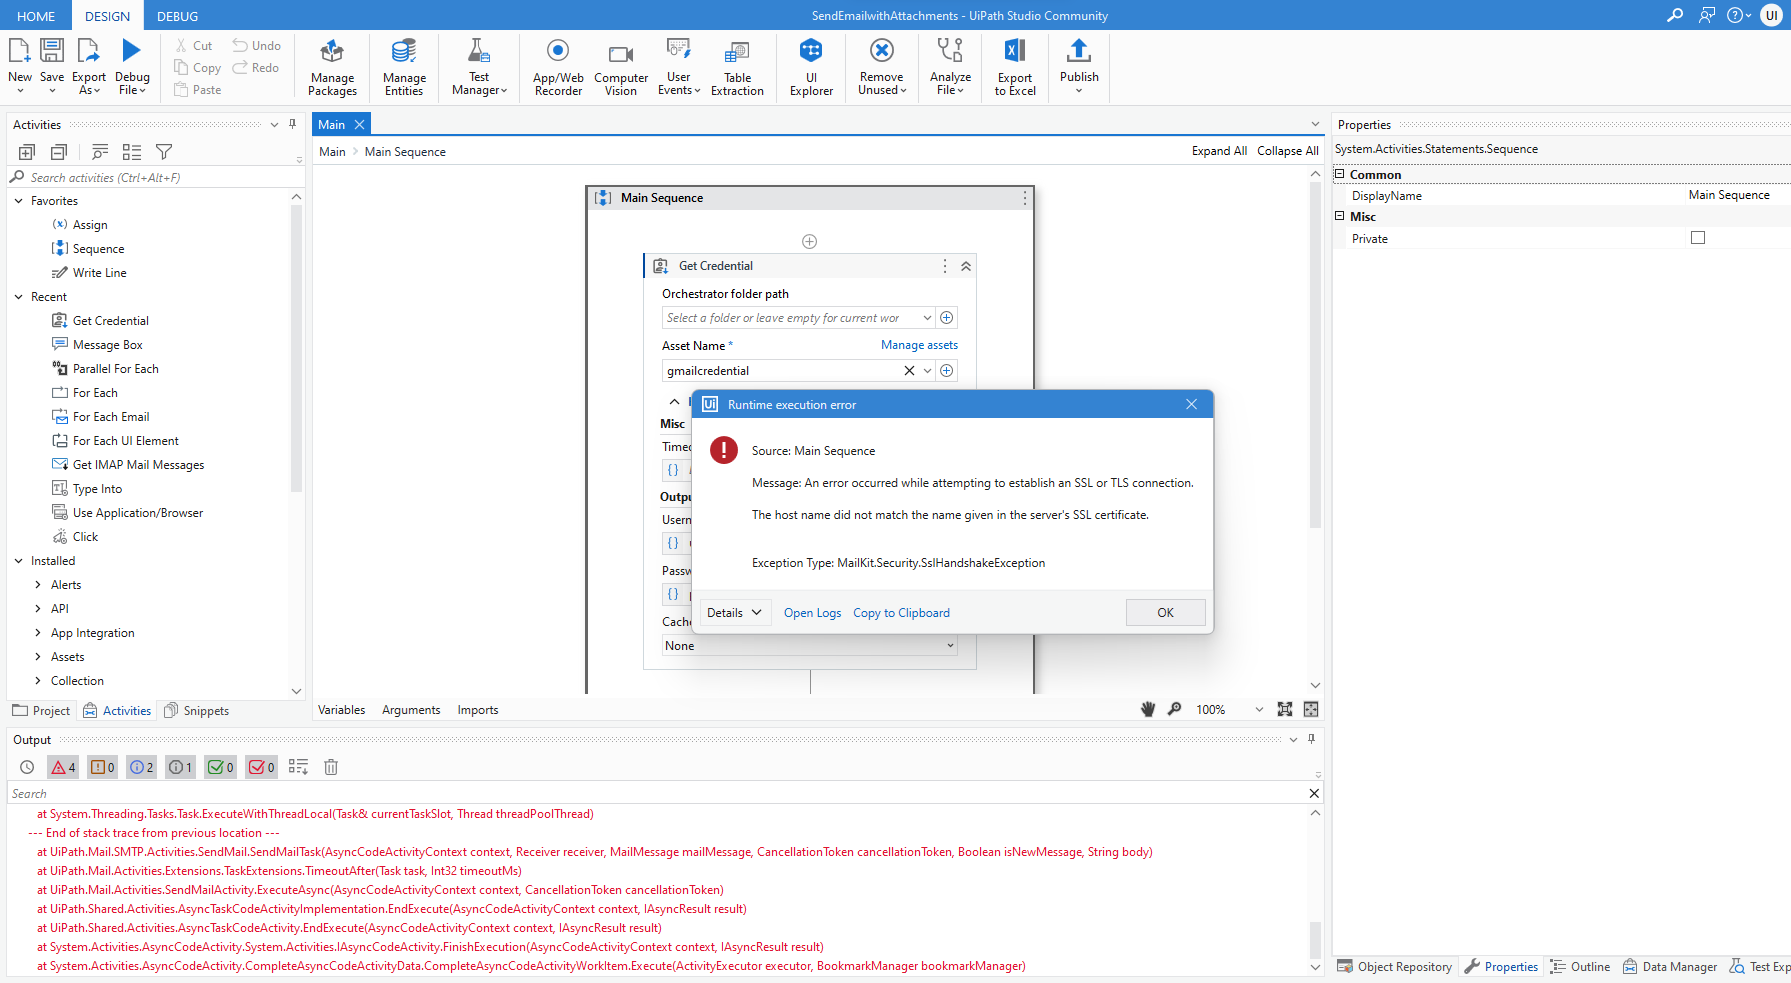The height and width of the screenshot is (983, 1791).
Task: Click the User Events icon
Action: 678,49
